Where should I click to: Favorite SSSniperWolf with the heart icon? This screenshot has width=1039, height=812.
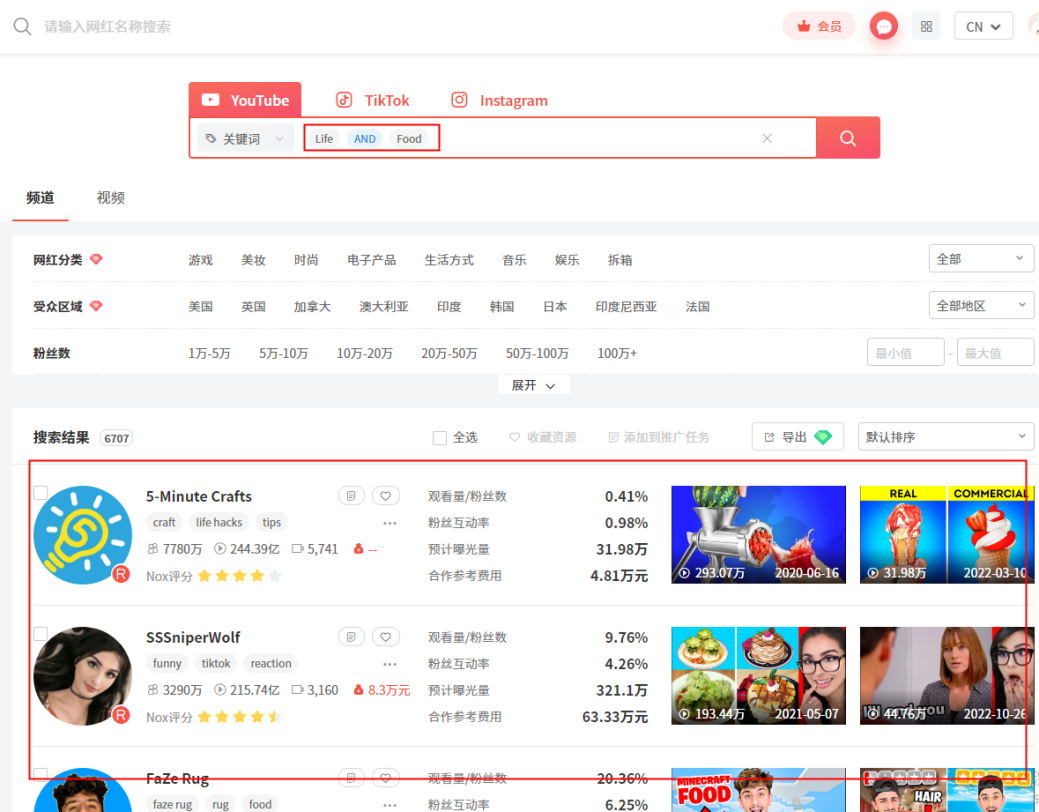tap(386, 636)
